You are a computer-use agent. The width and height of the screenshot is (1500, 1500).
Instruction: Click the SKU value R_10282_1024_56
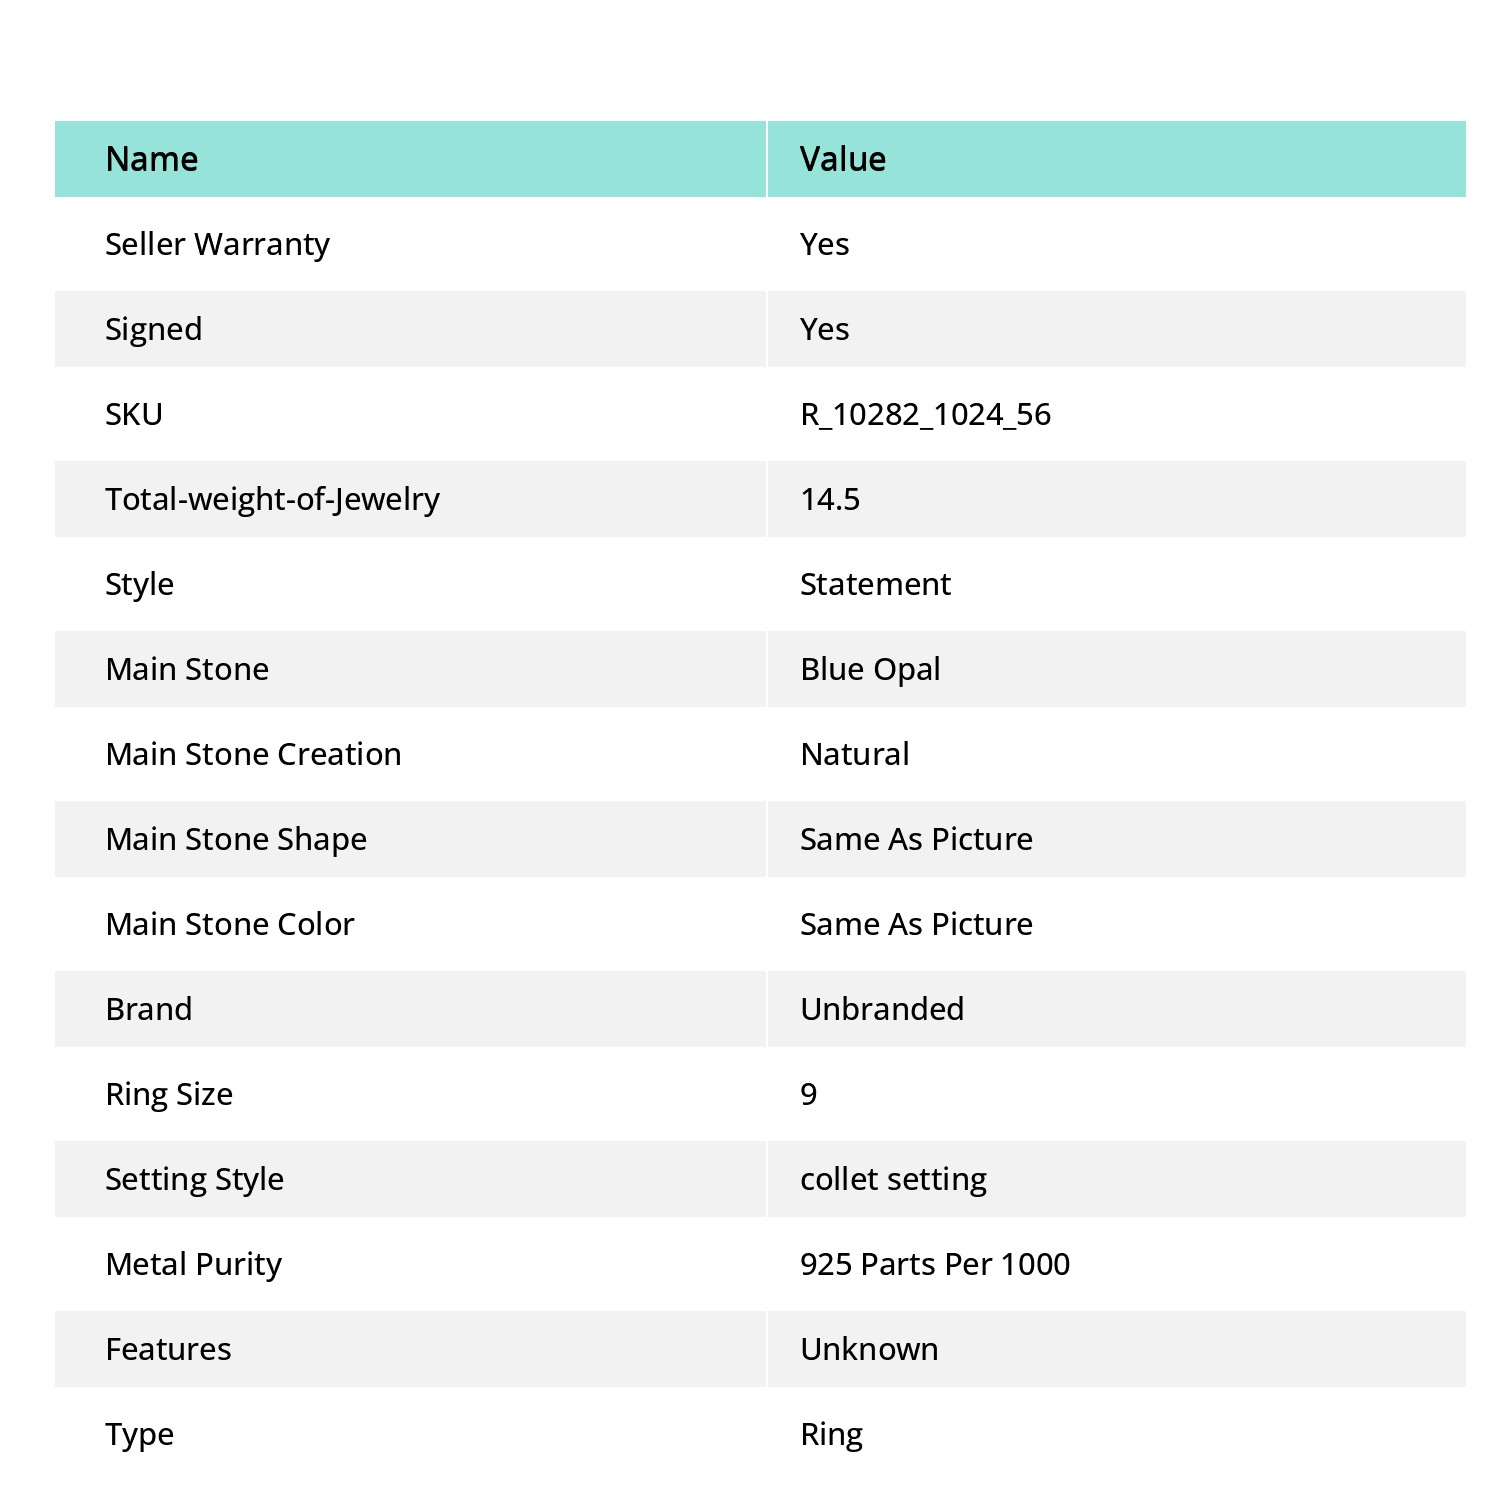[x=925, y=414]
